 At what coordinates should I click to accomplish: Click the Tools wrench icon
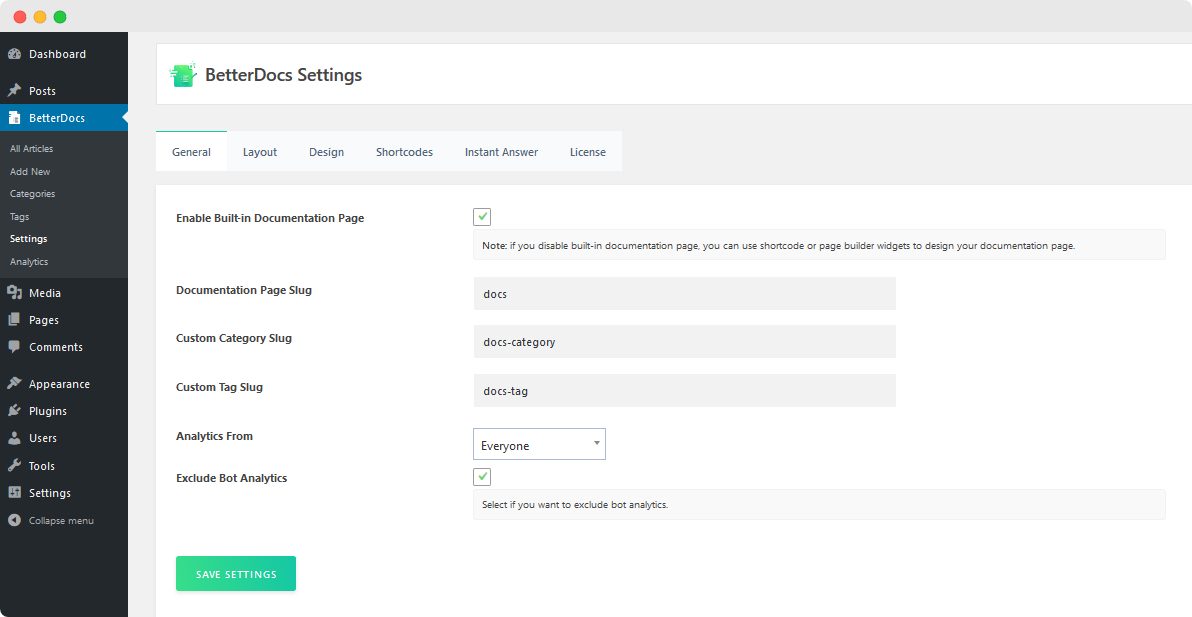(x=14, y=466)
